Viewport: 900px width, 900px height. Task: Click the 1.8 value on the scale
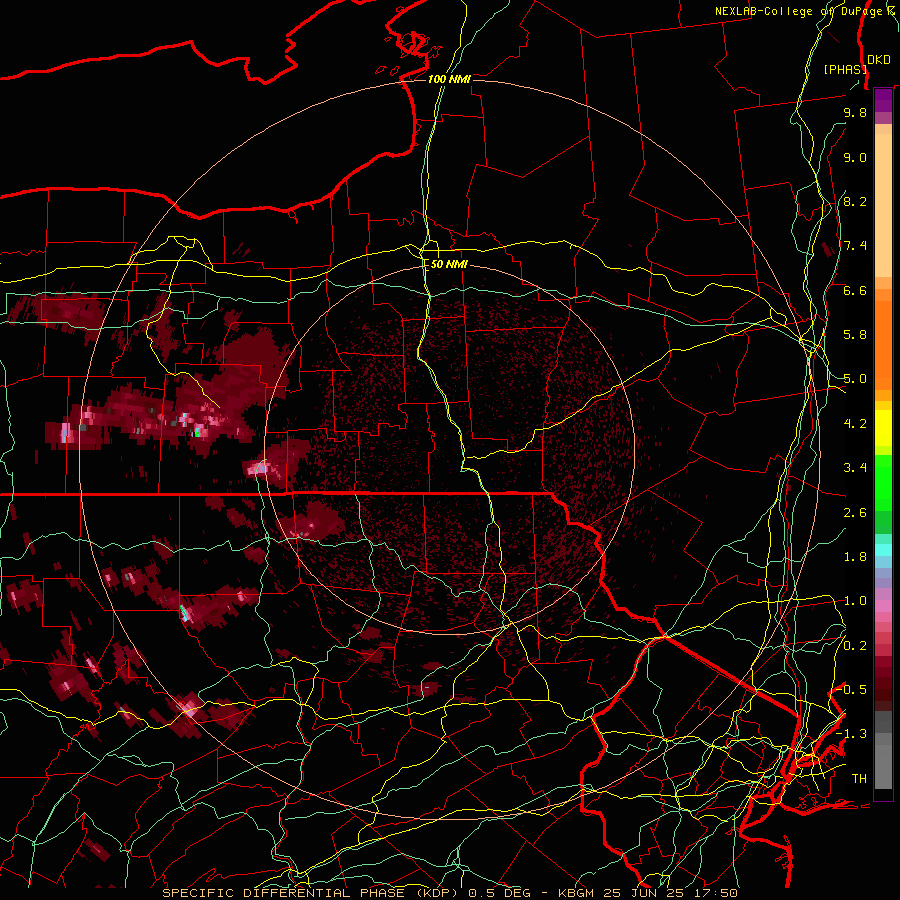pyautogui.click(x=855, y=557)
